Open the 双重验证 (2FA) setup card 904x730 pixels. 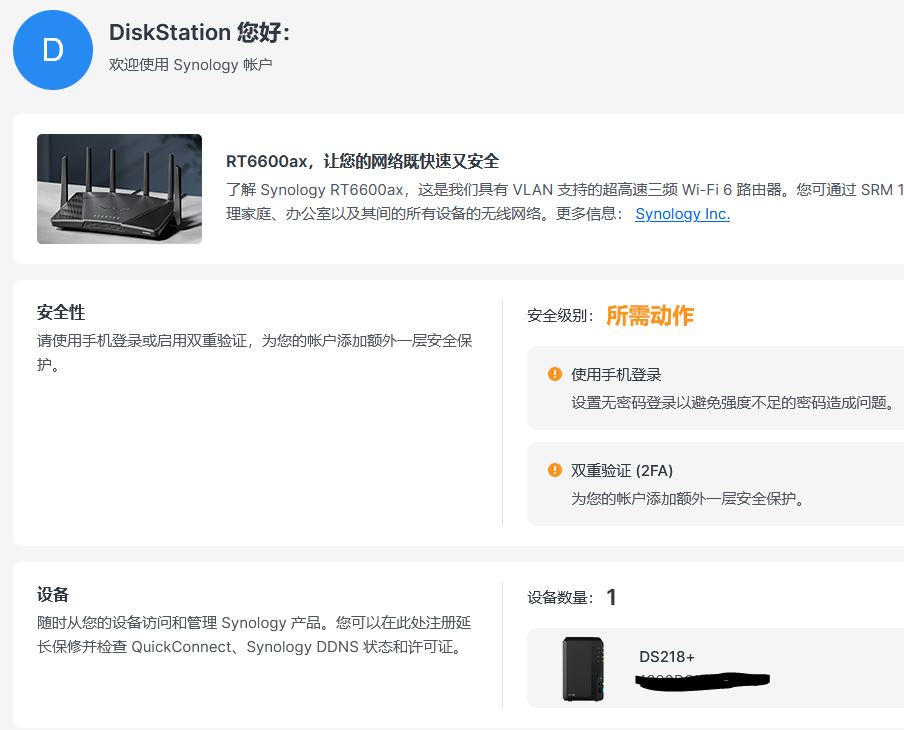(715, 484)
